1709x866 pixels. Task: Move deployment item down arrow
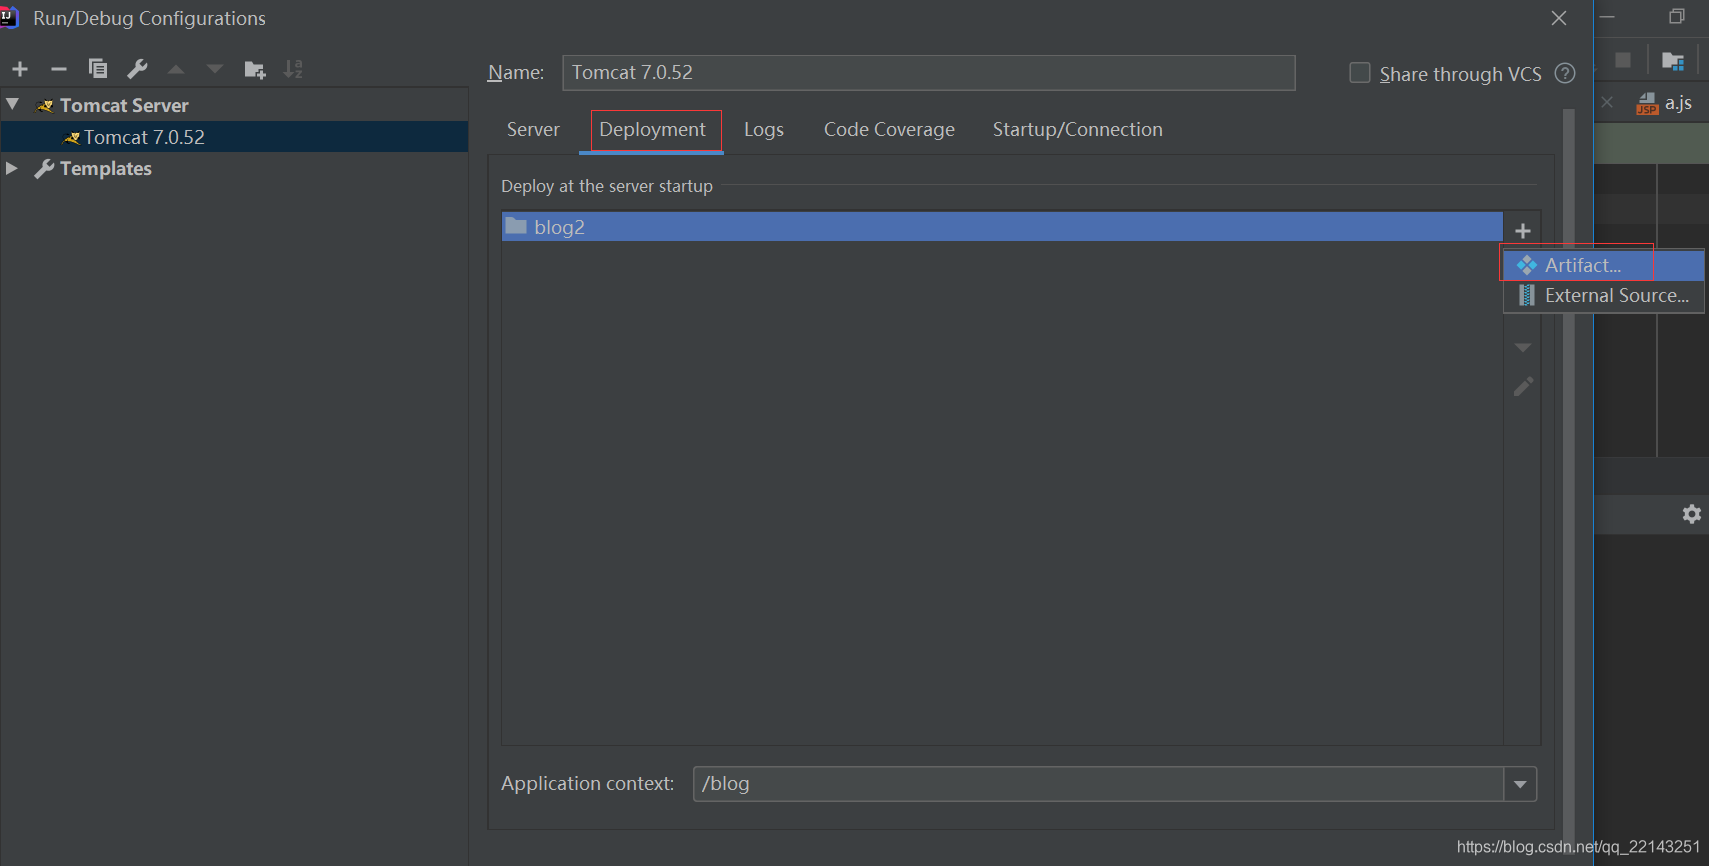pyautogui.click(x=1523, y=347)
